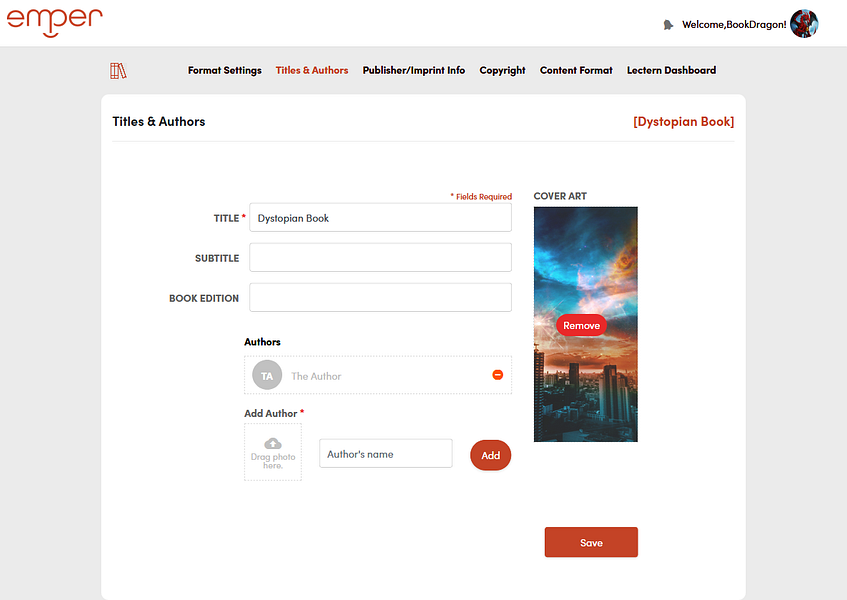Viewport: 847px width, 600px height.
Task: Select the Titles & Authors tab
Action: click(x=312, y=70)
